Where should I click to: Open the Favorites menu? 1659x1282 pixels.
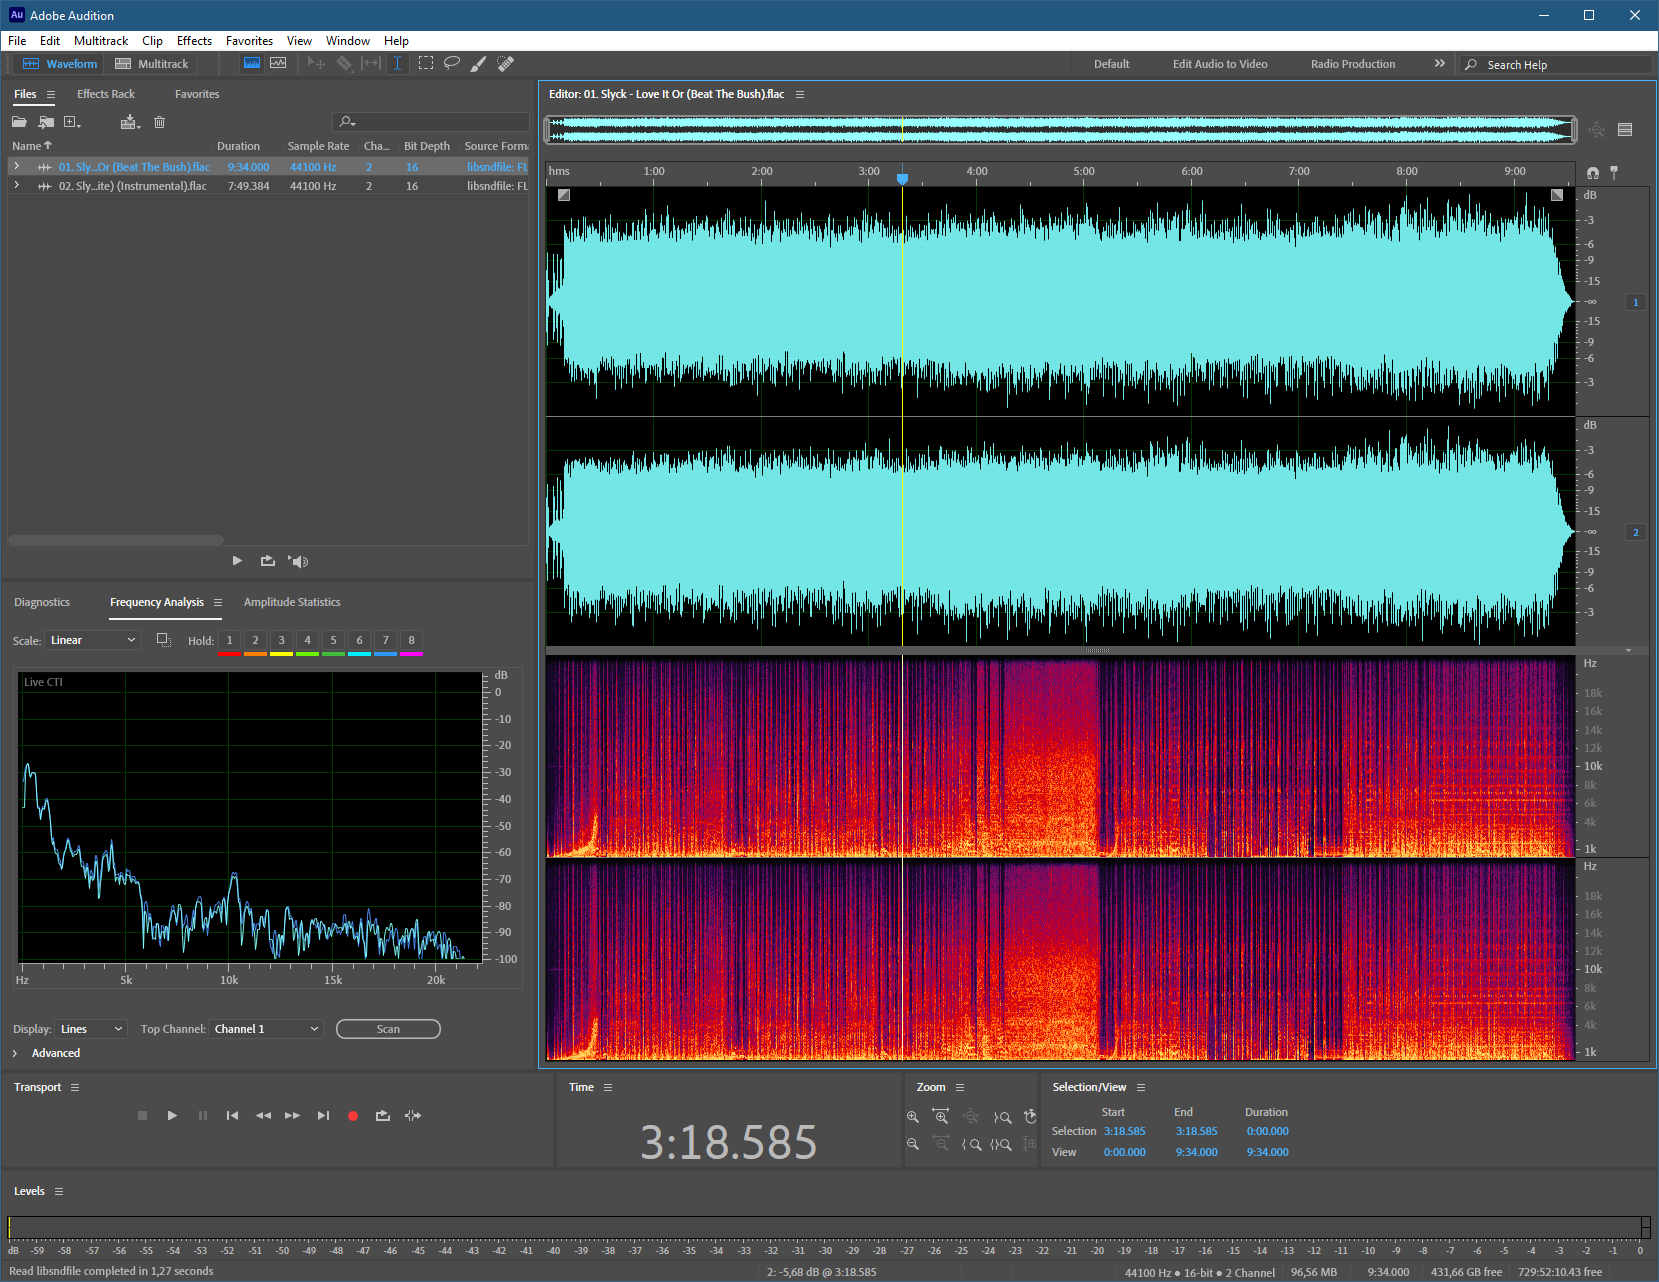tap(249, 41)
